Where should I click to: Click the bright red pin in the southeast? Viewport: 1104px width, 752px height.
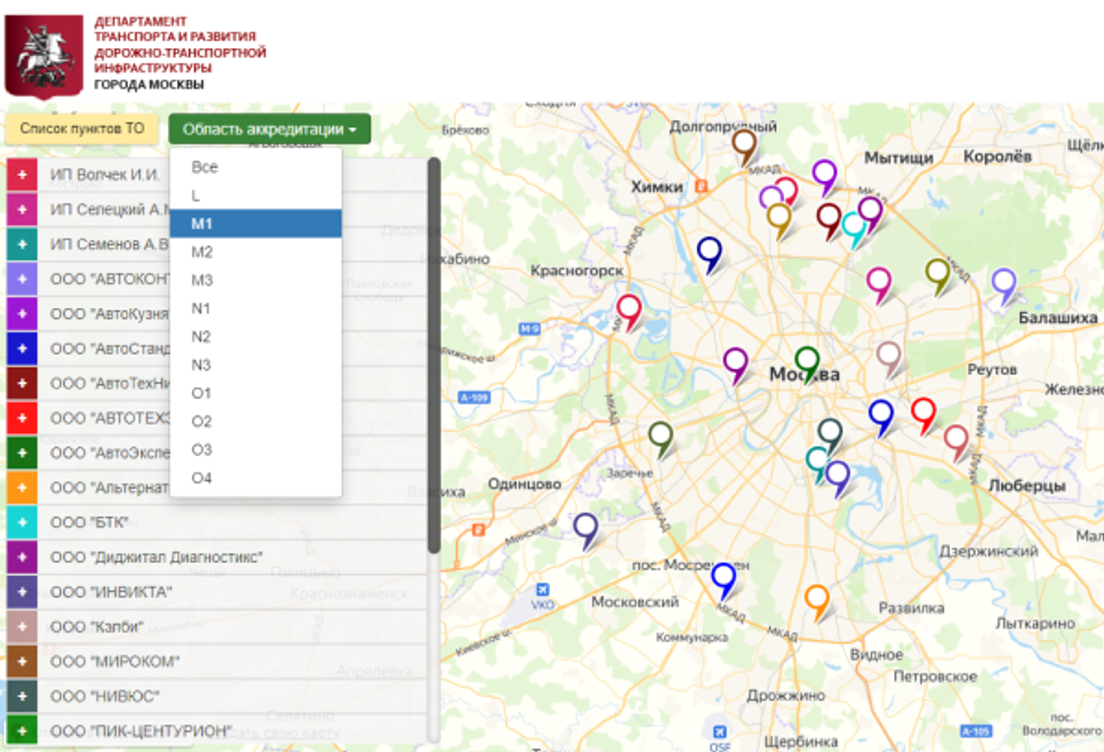point(923,413)
